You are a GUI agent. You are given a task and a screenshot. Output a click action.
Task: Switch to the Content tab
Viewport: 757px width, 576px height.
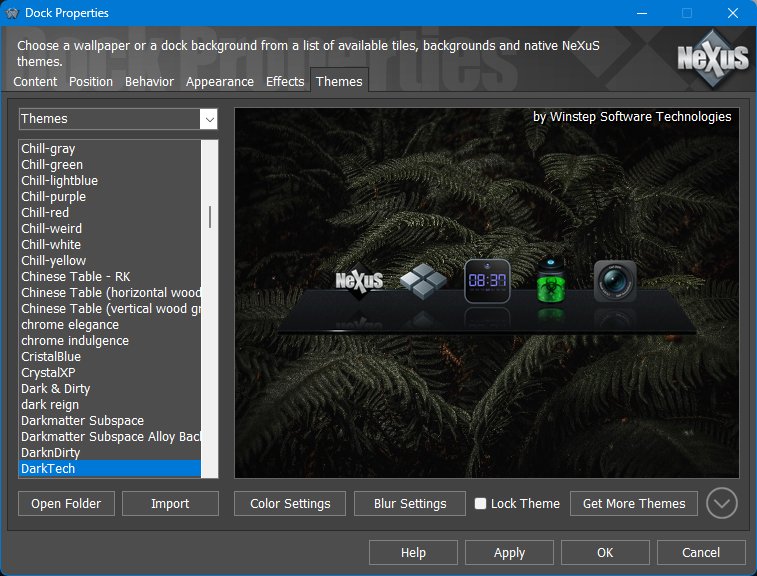click(35, 82)
